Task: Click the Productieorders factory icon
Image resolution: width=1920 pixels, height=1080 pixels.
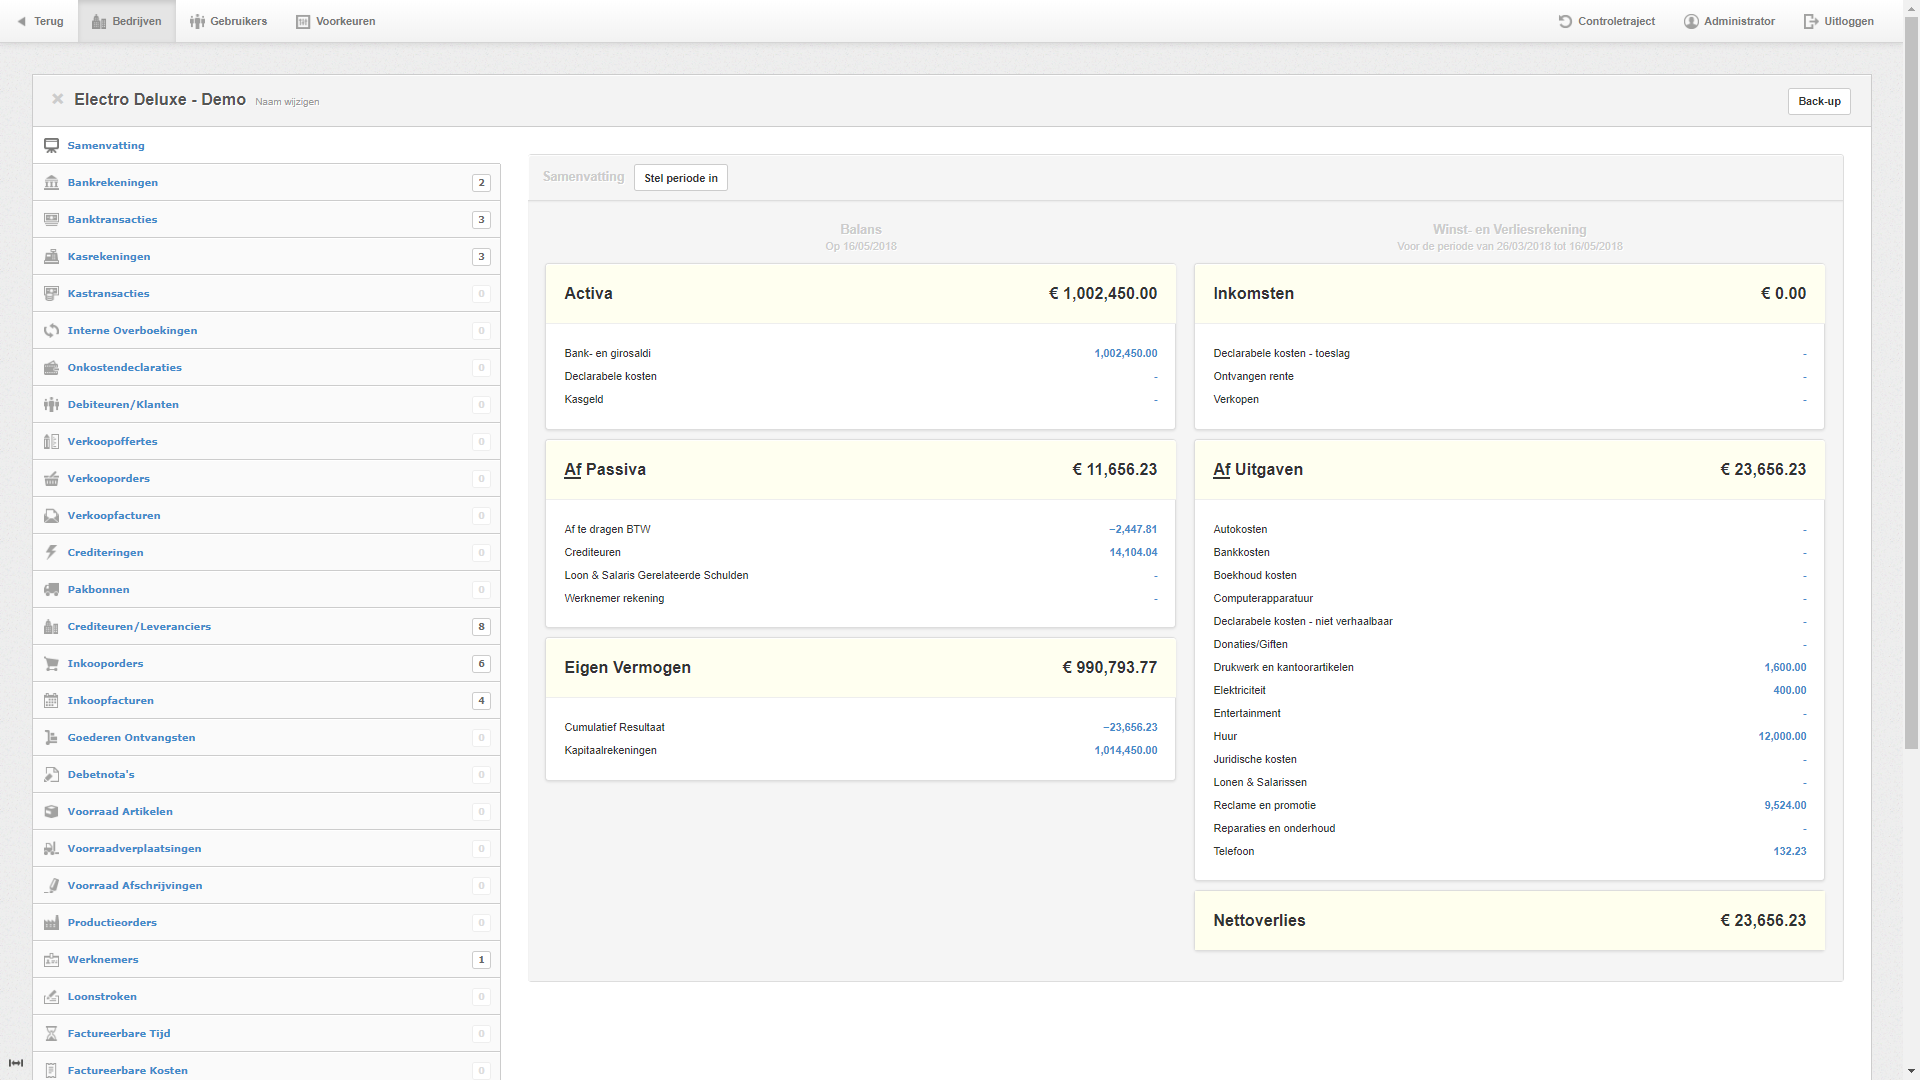Action: coord(51,923)
